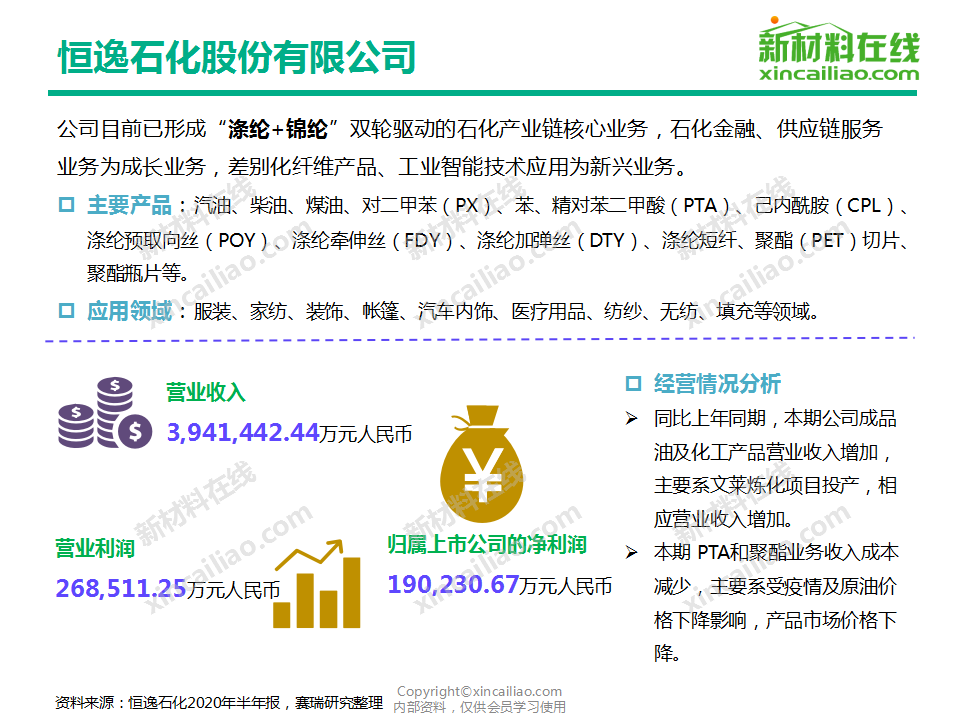The width and height of the screenshot is (960, 720).
Task: Select the value 3,941,442.44
Action: 243,433
